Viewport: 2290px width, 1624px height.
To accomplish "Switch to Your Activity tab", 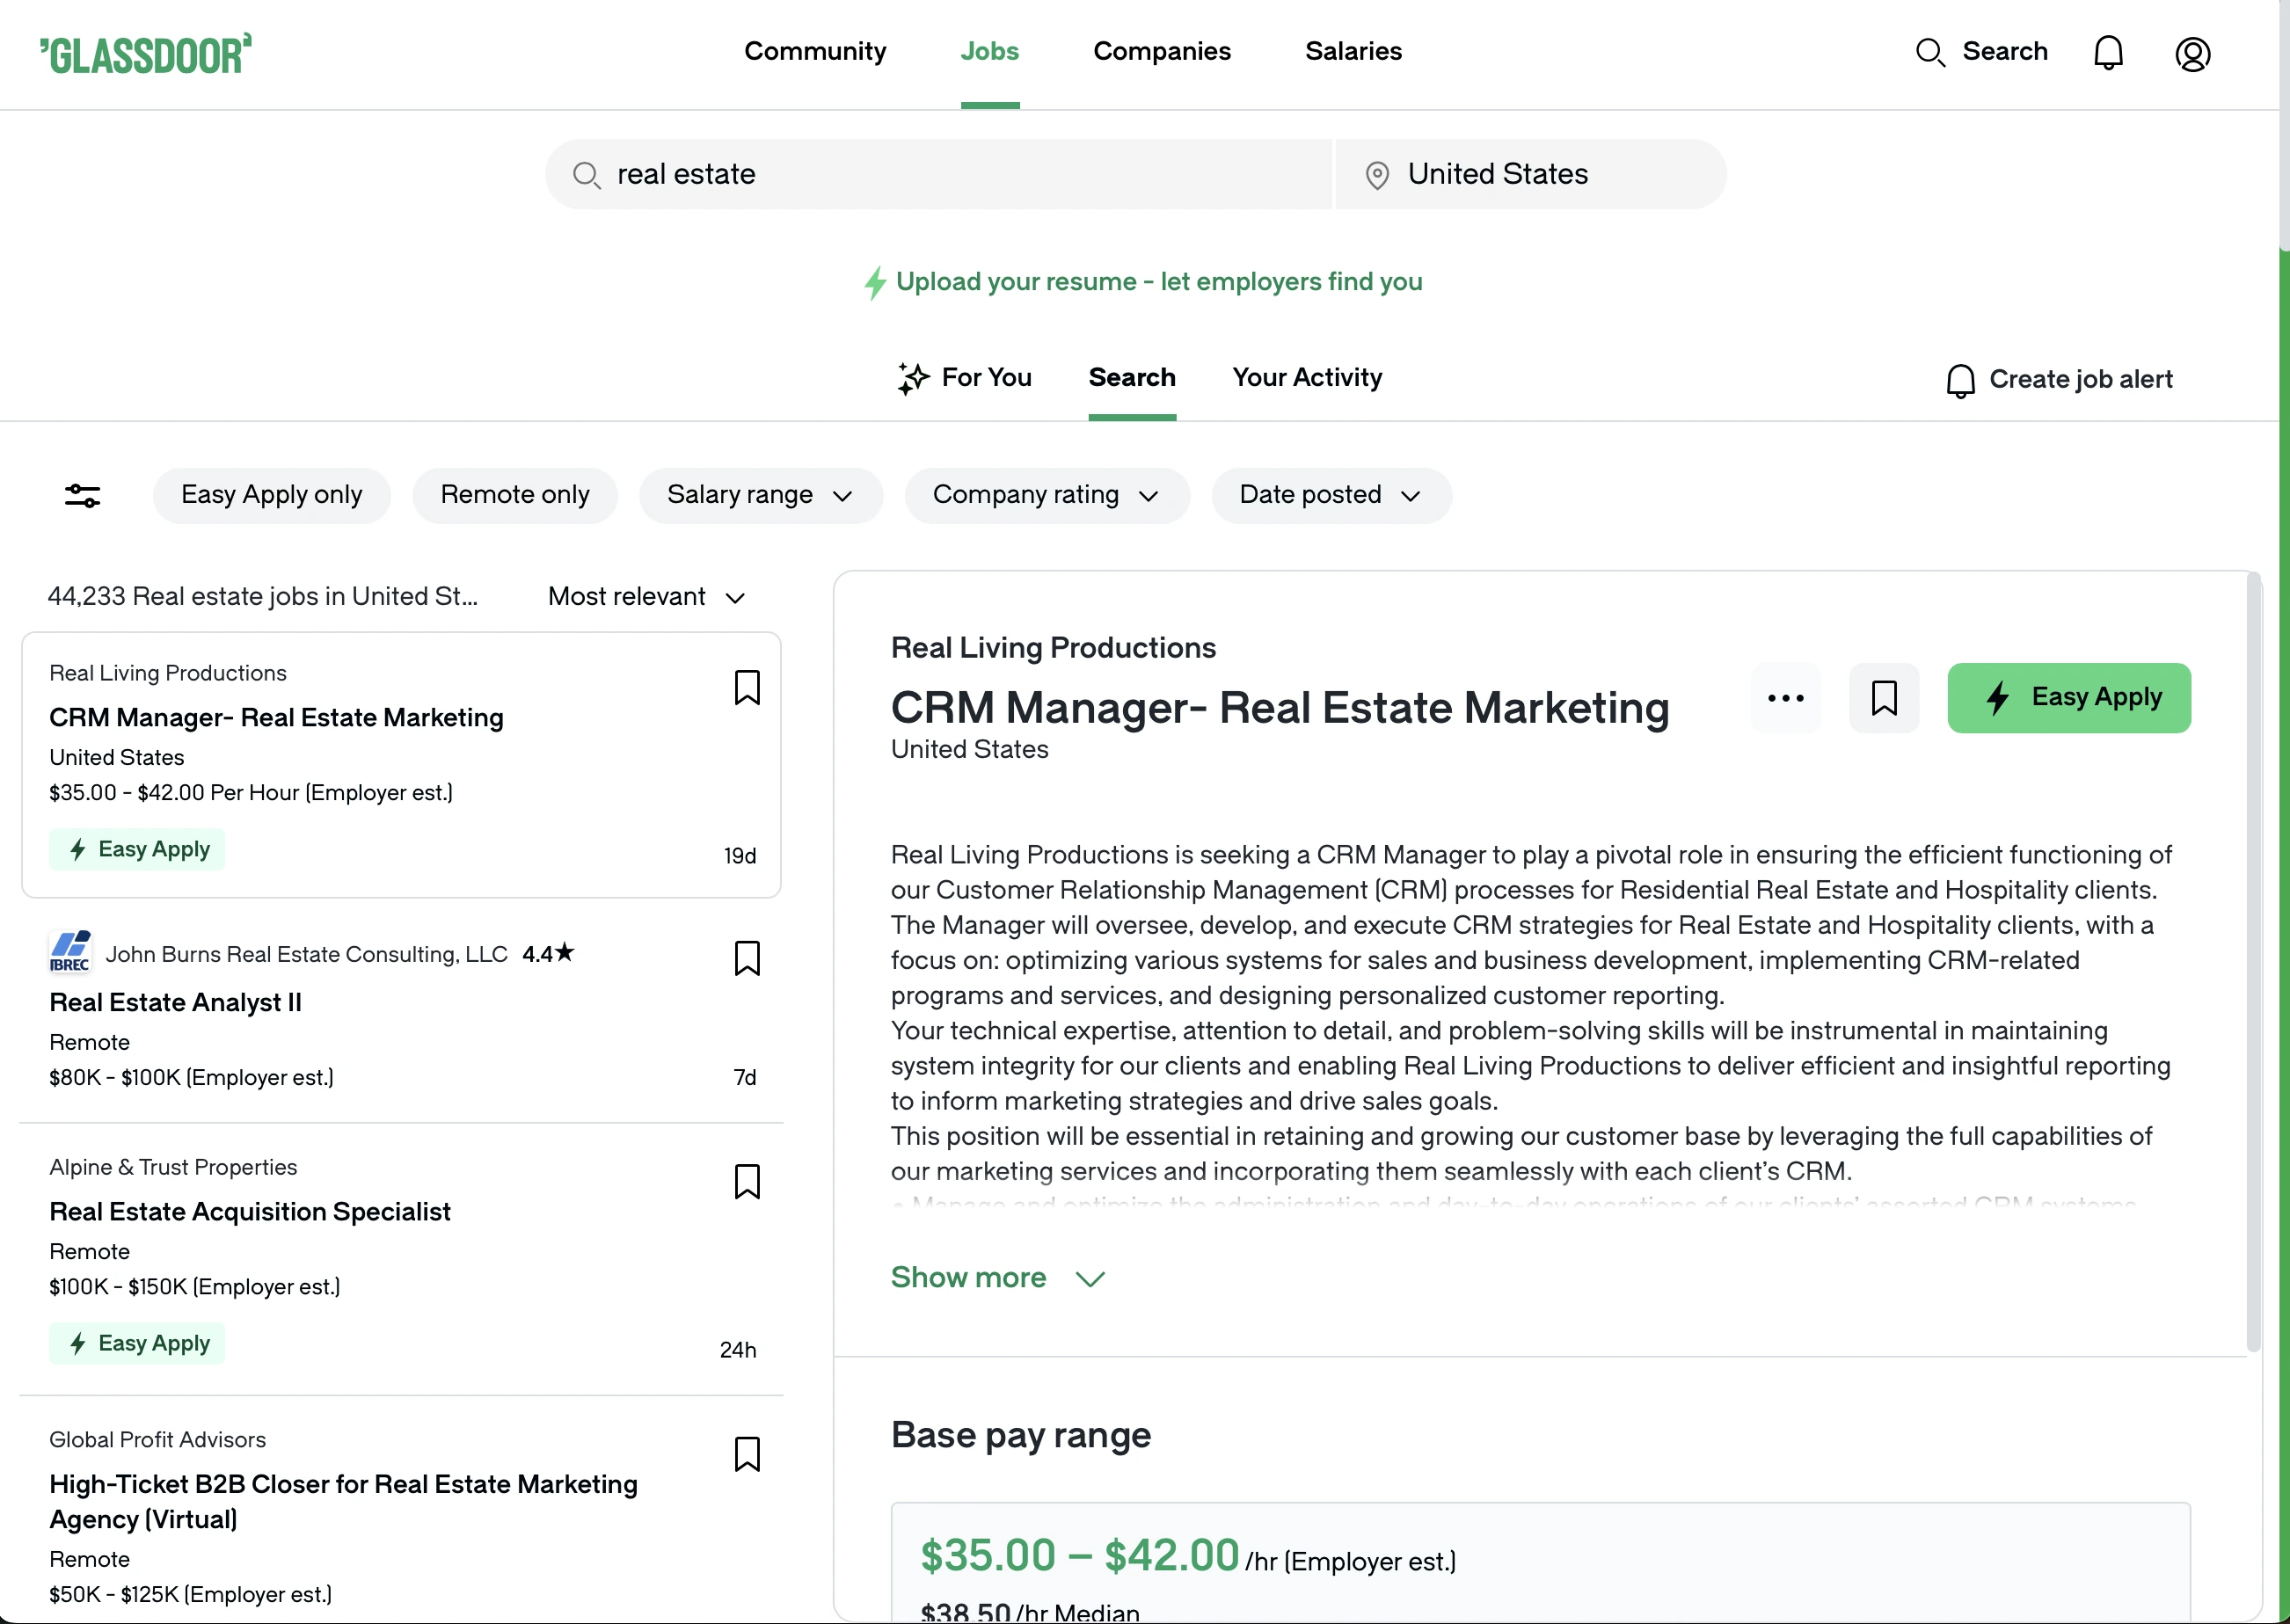I will coord(1306,378).
